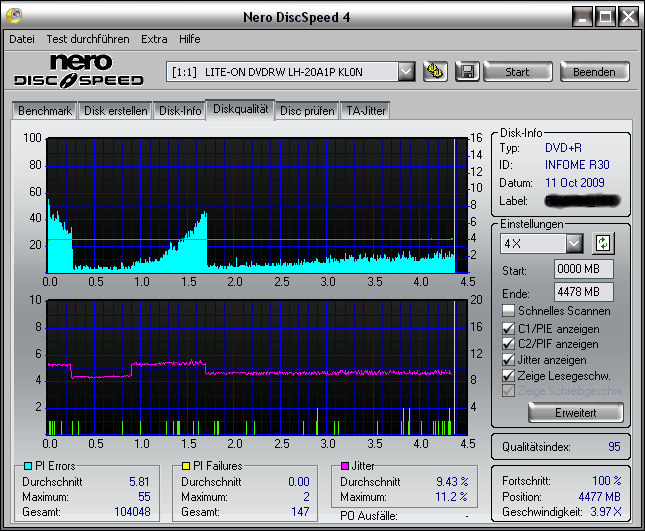Viewport: 645px width, 531px height.
Task: Select the Diskqualität tab
Action: click(x=240, y=109)
